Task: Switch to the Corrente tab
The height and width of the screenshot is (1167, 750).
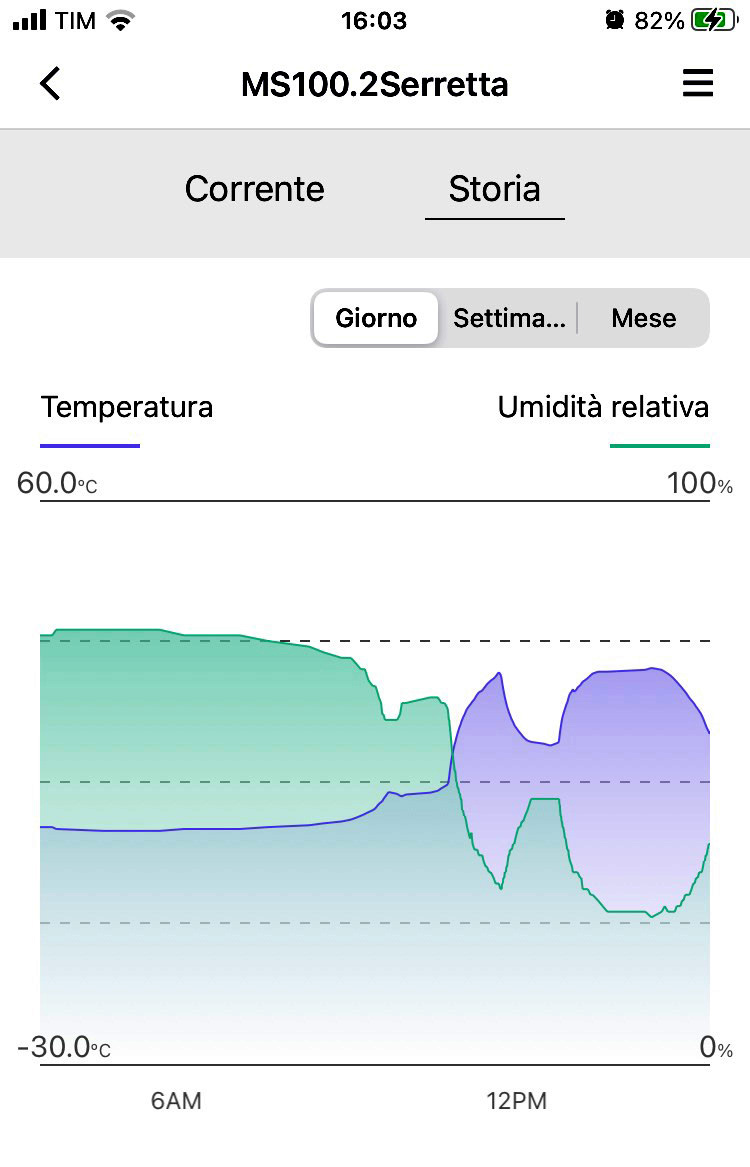Action: pos(254,189)
